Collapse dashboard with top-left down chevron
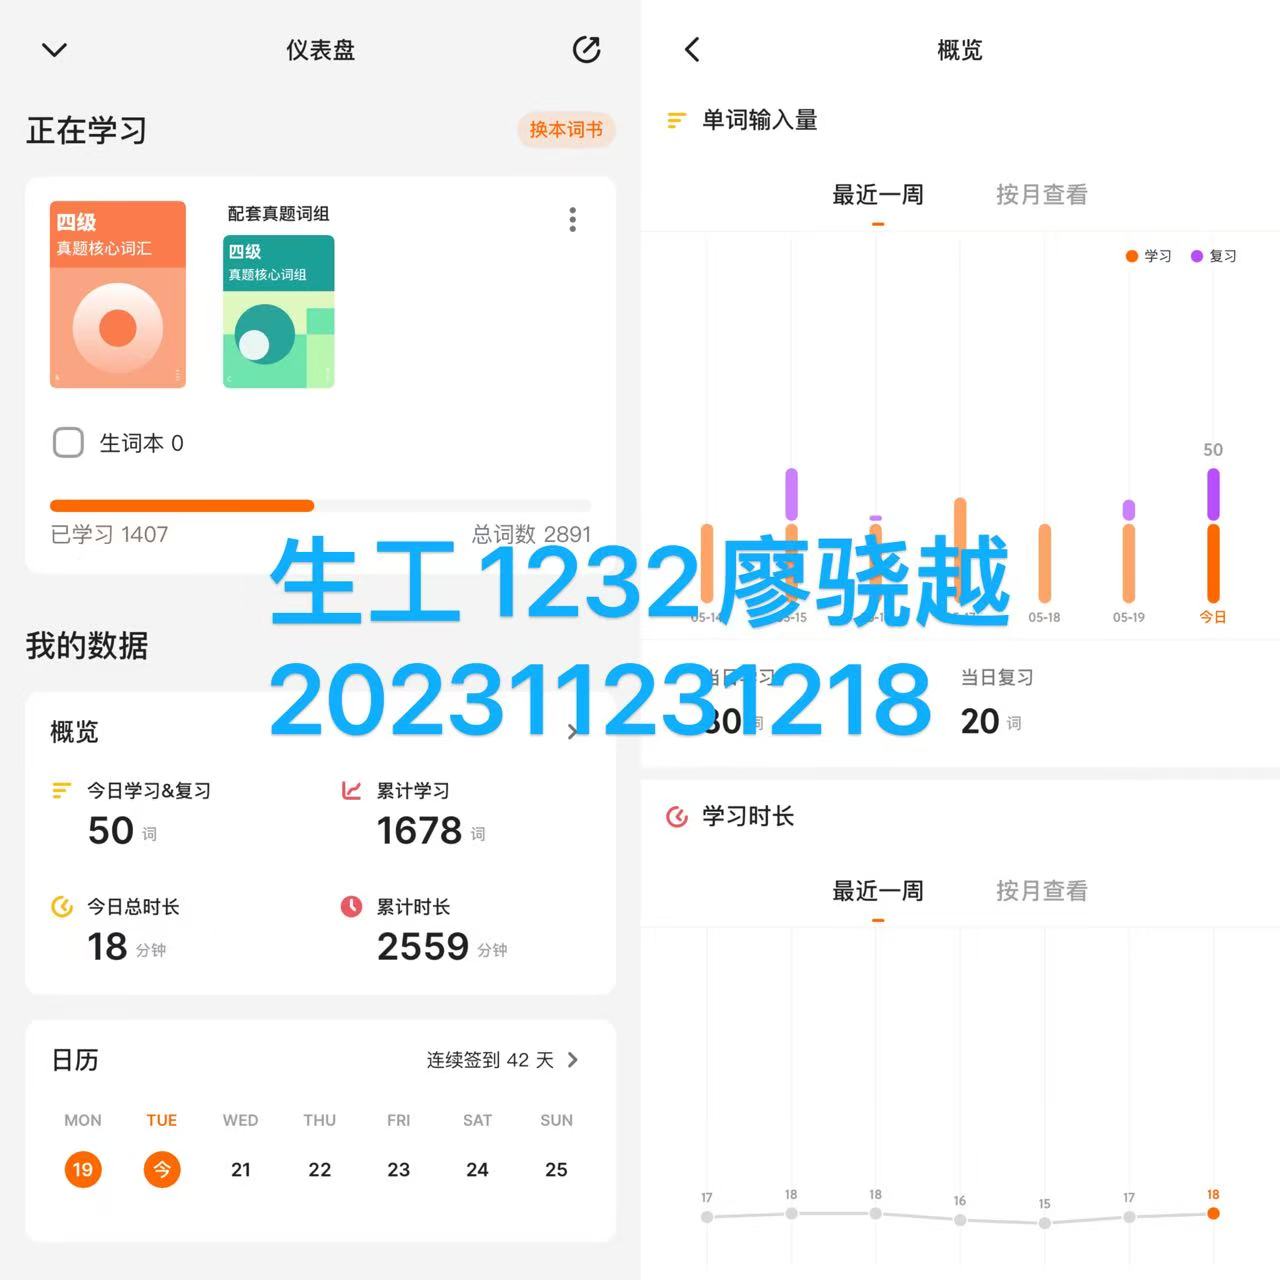 [x=54, y=50]
